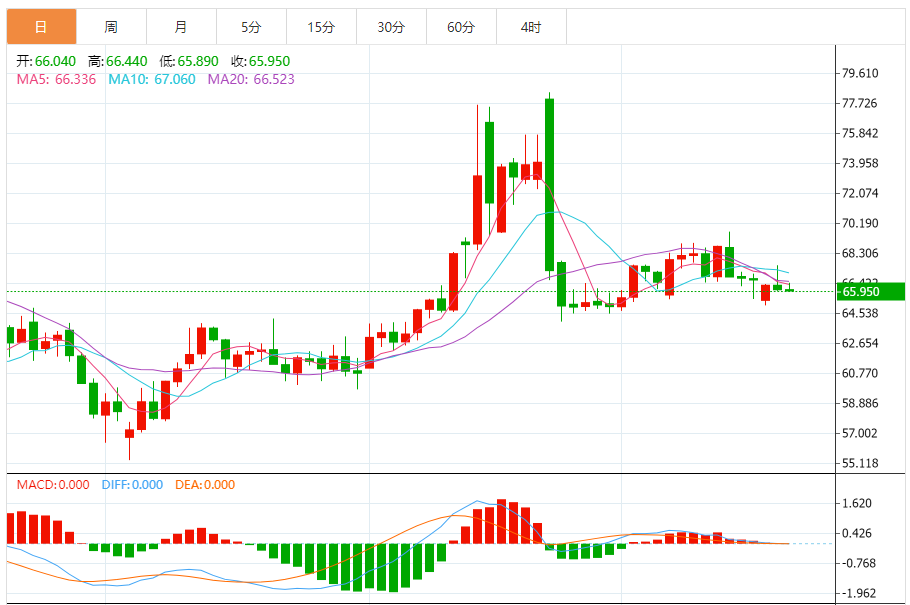Open the 30分 interval tab

(x=391, y=27)
